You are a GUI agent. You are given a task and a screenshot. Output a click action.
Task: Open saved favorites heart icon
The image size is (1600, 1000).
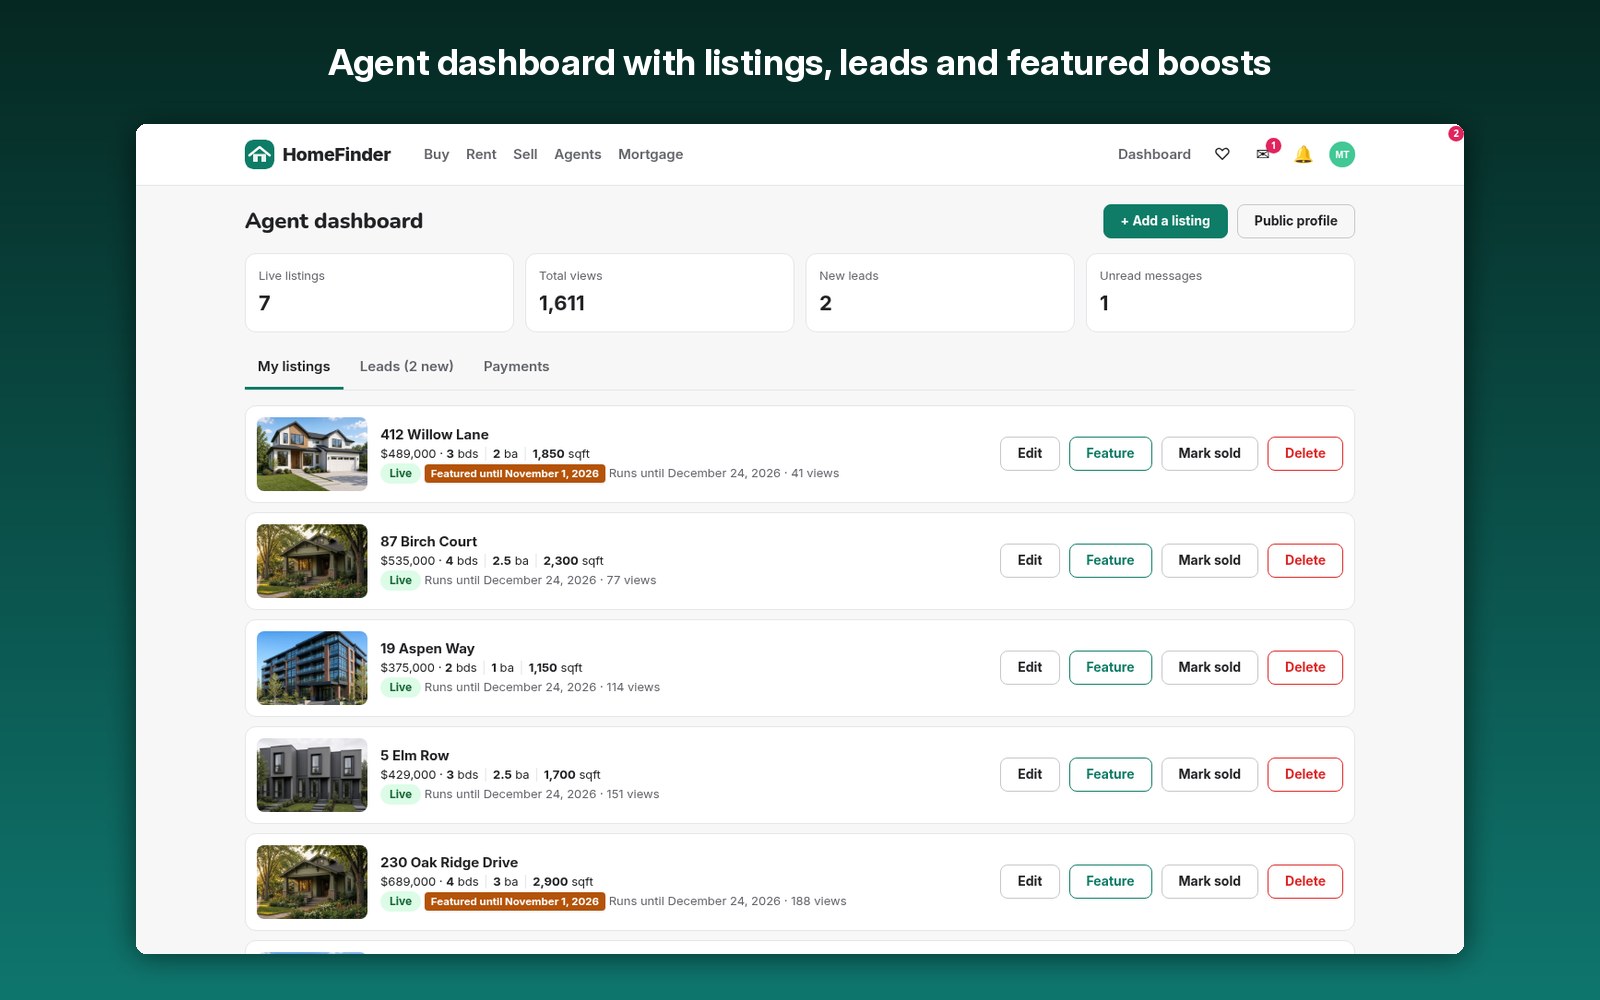click(x=1222, y=154)
